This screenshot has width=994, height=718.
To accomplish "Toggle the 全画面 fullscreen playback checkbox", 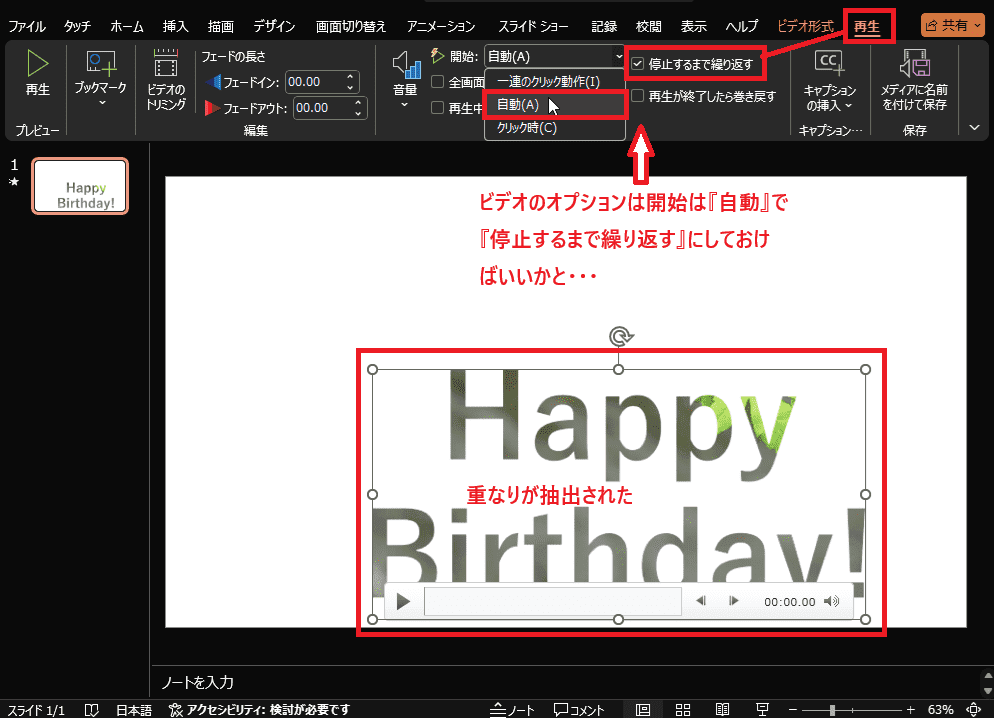I will pyautogui.click(x=438, y=82).
